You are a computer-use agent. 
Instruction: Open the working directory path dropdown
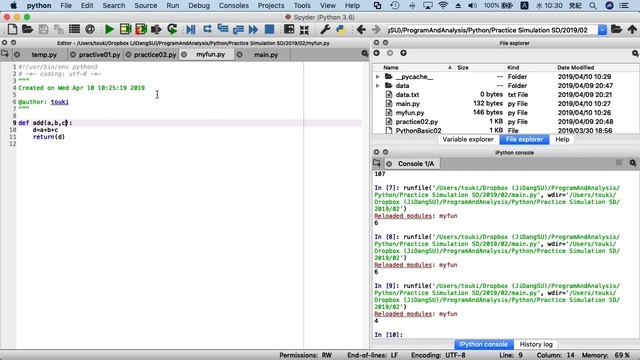click(x=602, y=30)
